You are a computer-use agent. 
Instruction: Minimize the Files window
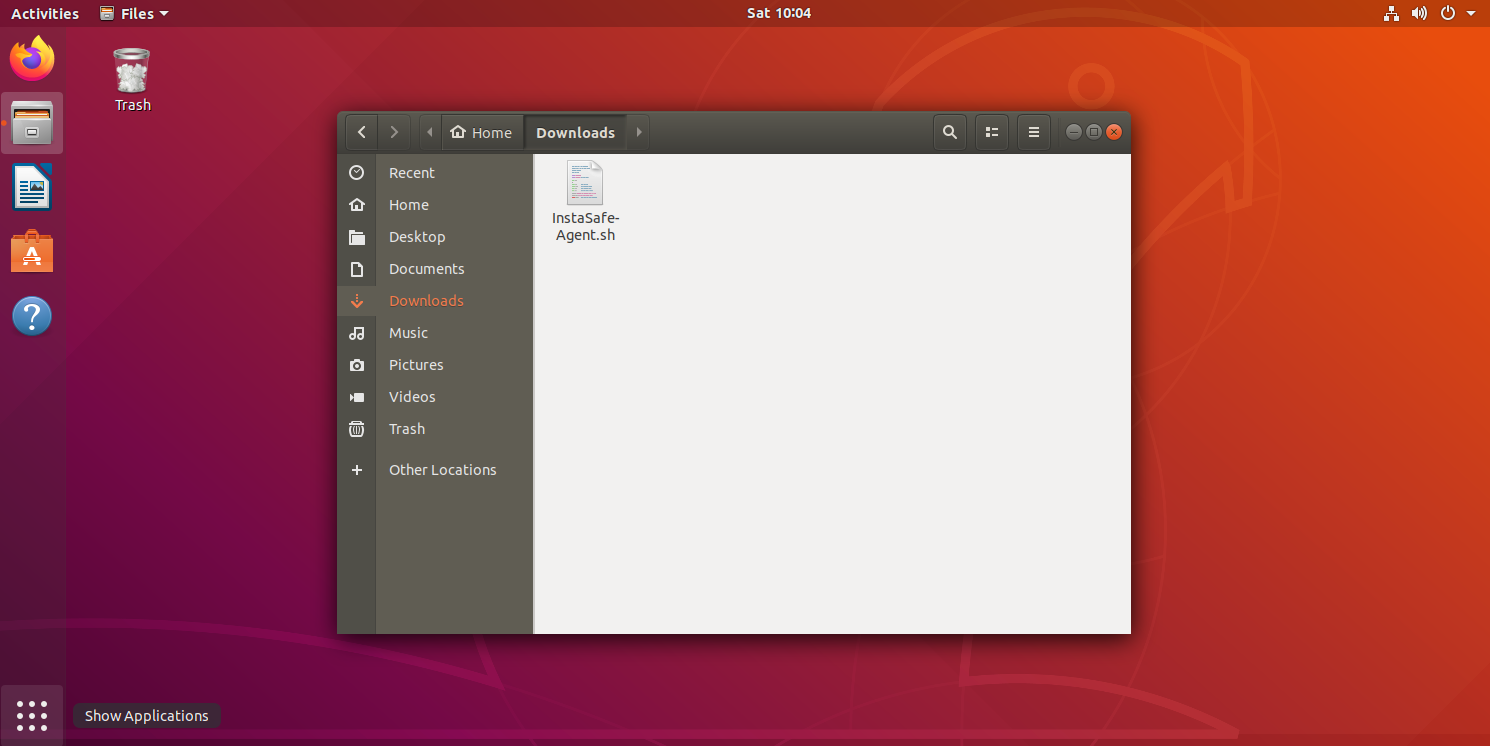pyautogui.click(x=1074, y=132)
